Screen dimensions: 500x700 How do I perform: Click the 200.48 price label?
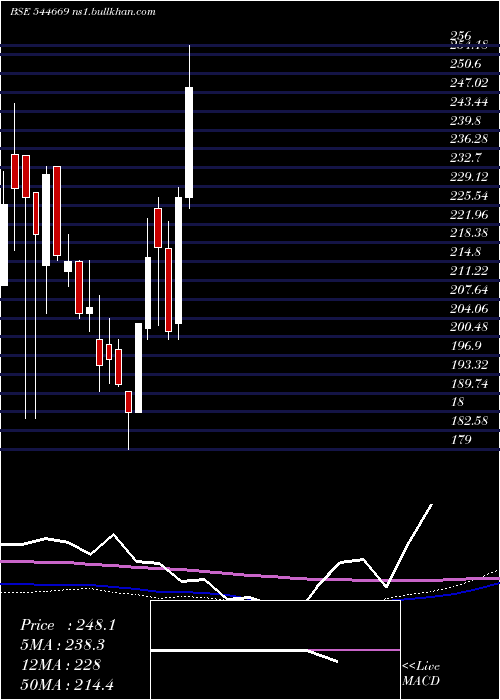(469, 327)
